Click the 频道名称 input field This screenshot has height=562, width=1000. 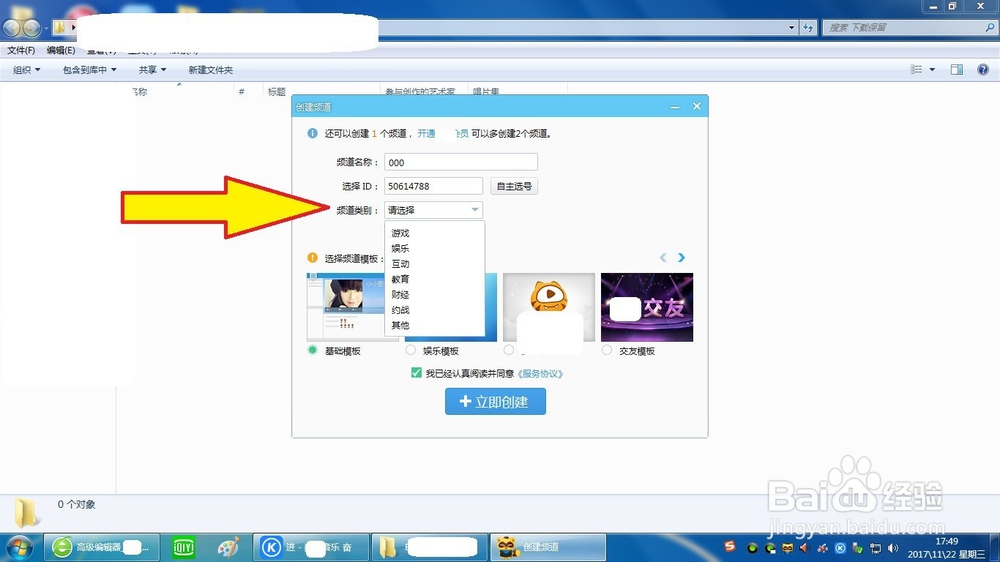pos(461,162)
